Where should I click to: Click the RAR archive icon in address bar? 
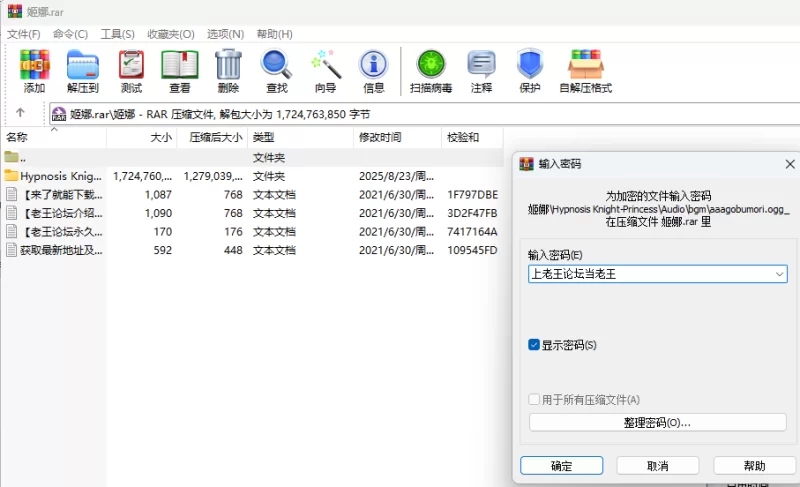59,114
